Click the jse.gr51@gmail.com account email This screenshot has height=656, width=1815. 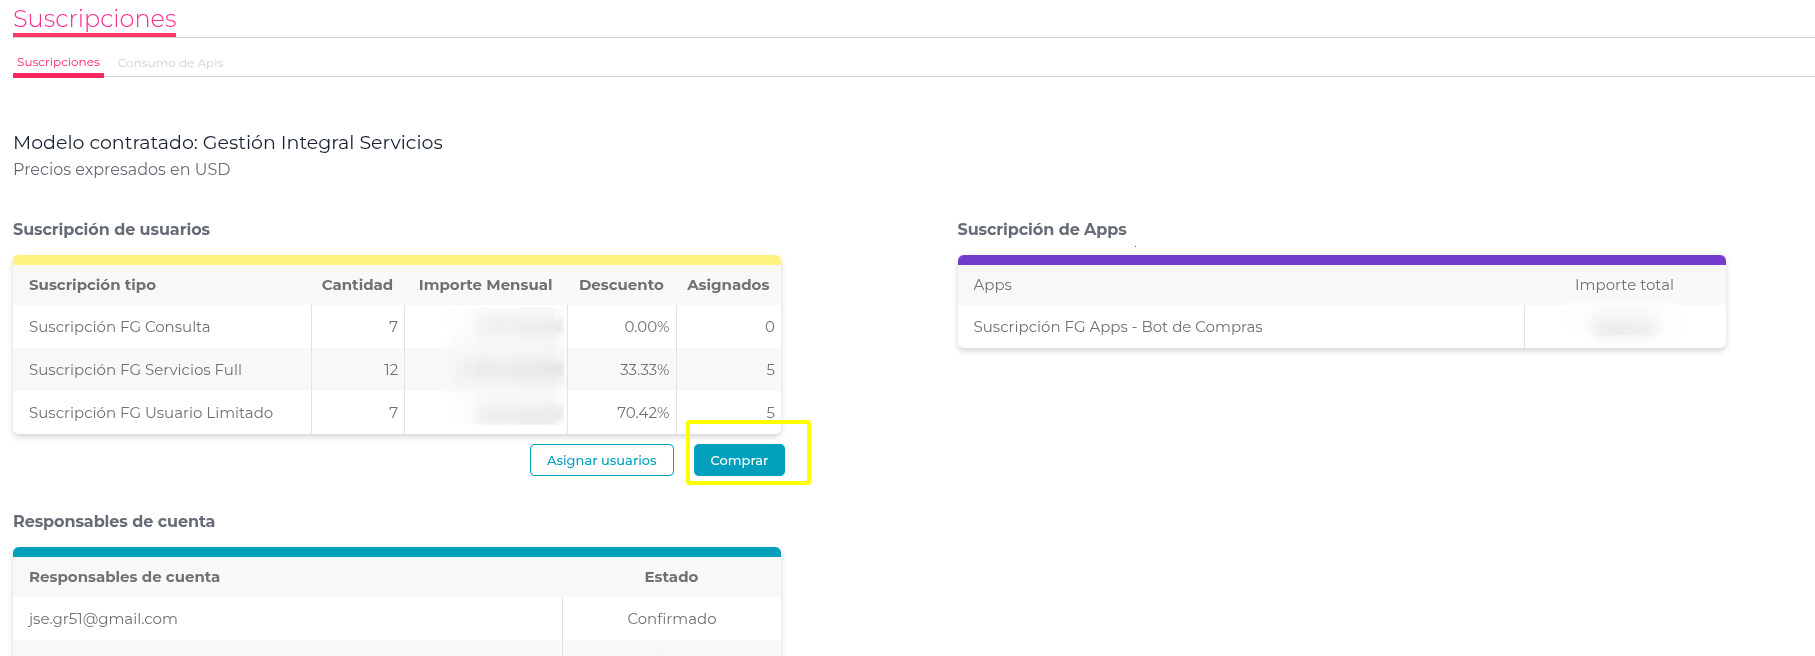tap(103, 619)
